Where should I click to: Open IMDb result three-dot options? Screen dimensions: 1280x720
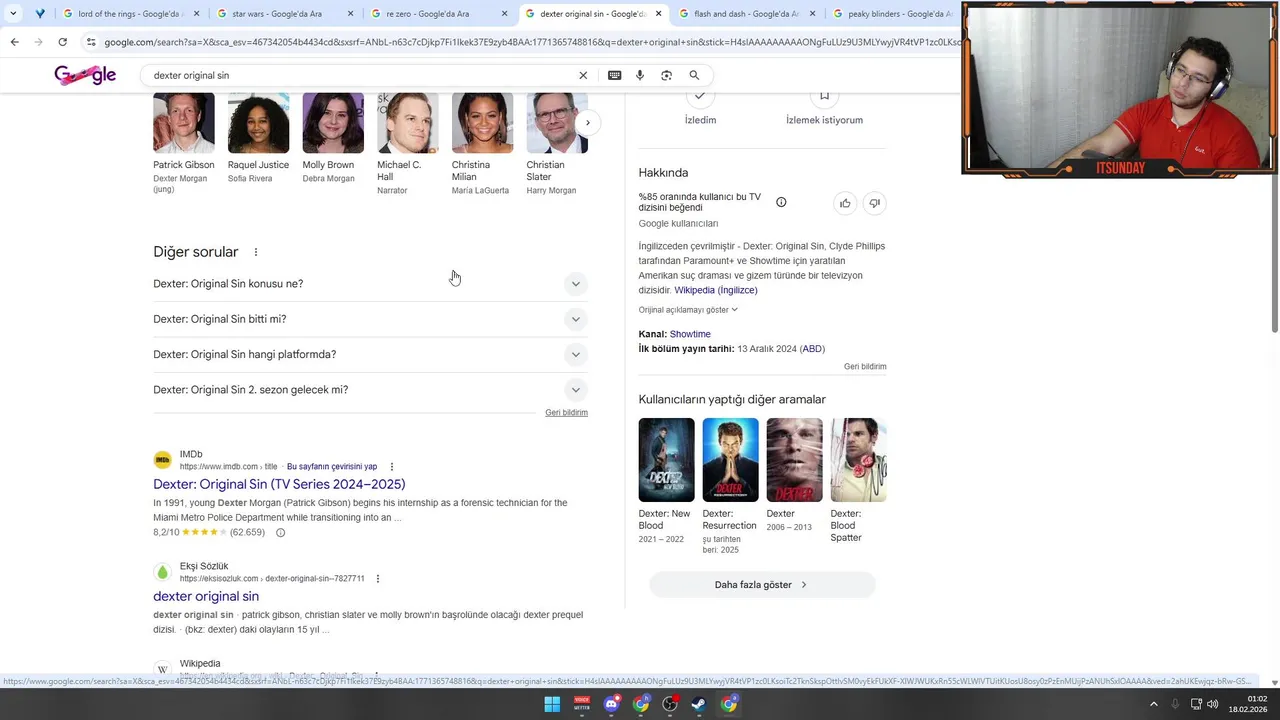(391, 467)
